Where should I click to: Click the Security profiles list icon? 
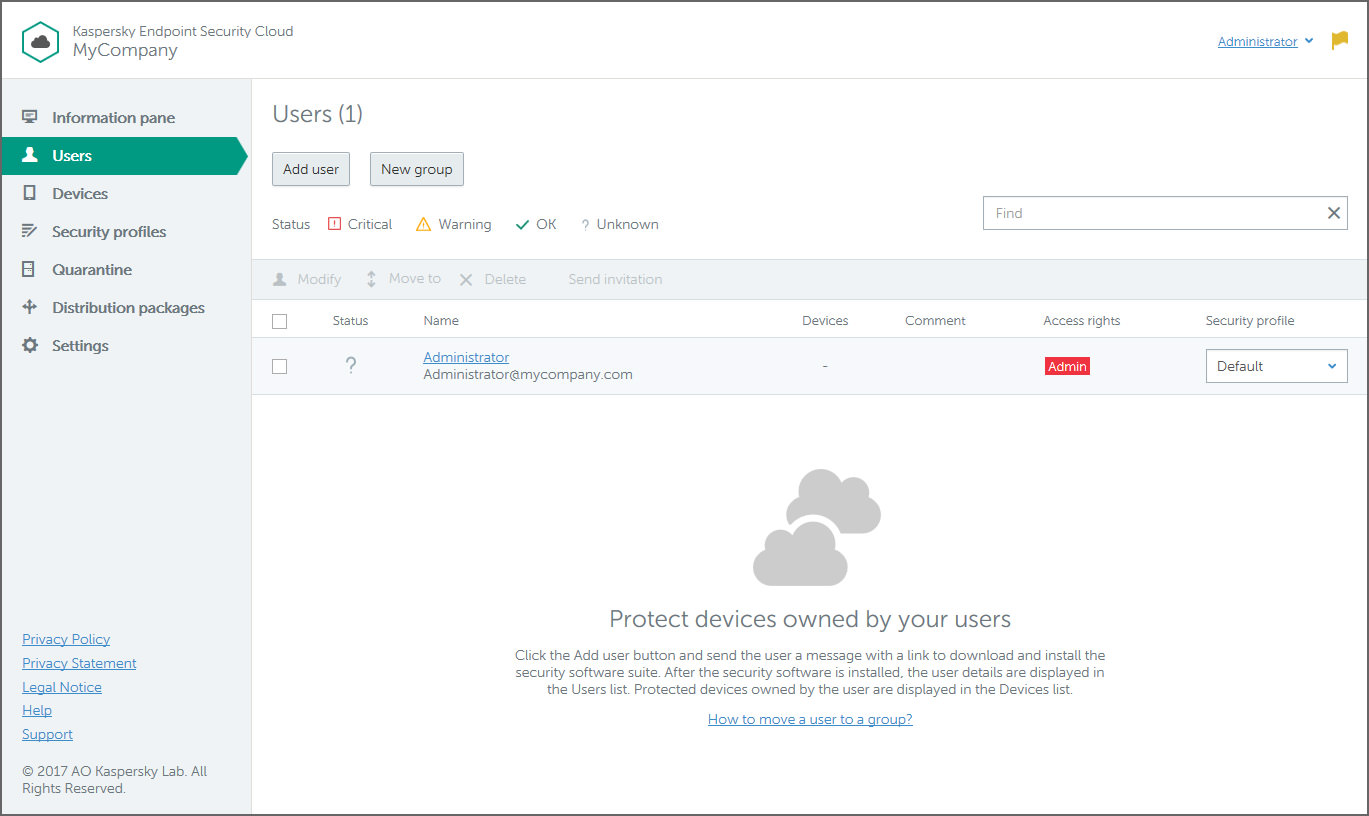pos(30,231)
